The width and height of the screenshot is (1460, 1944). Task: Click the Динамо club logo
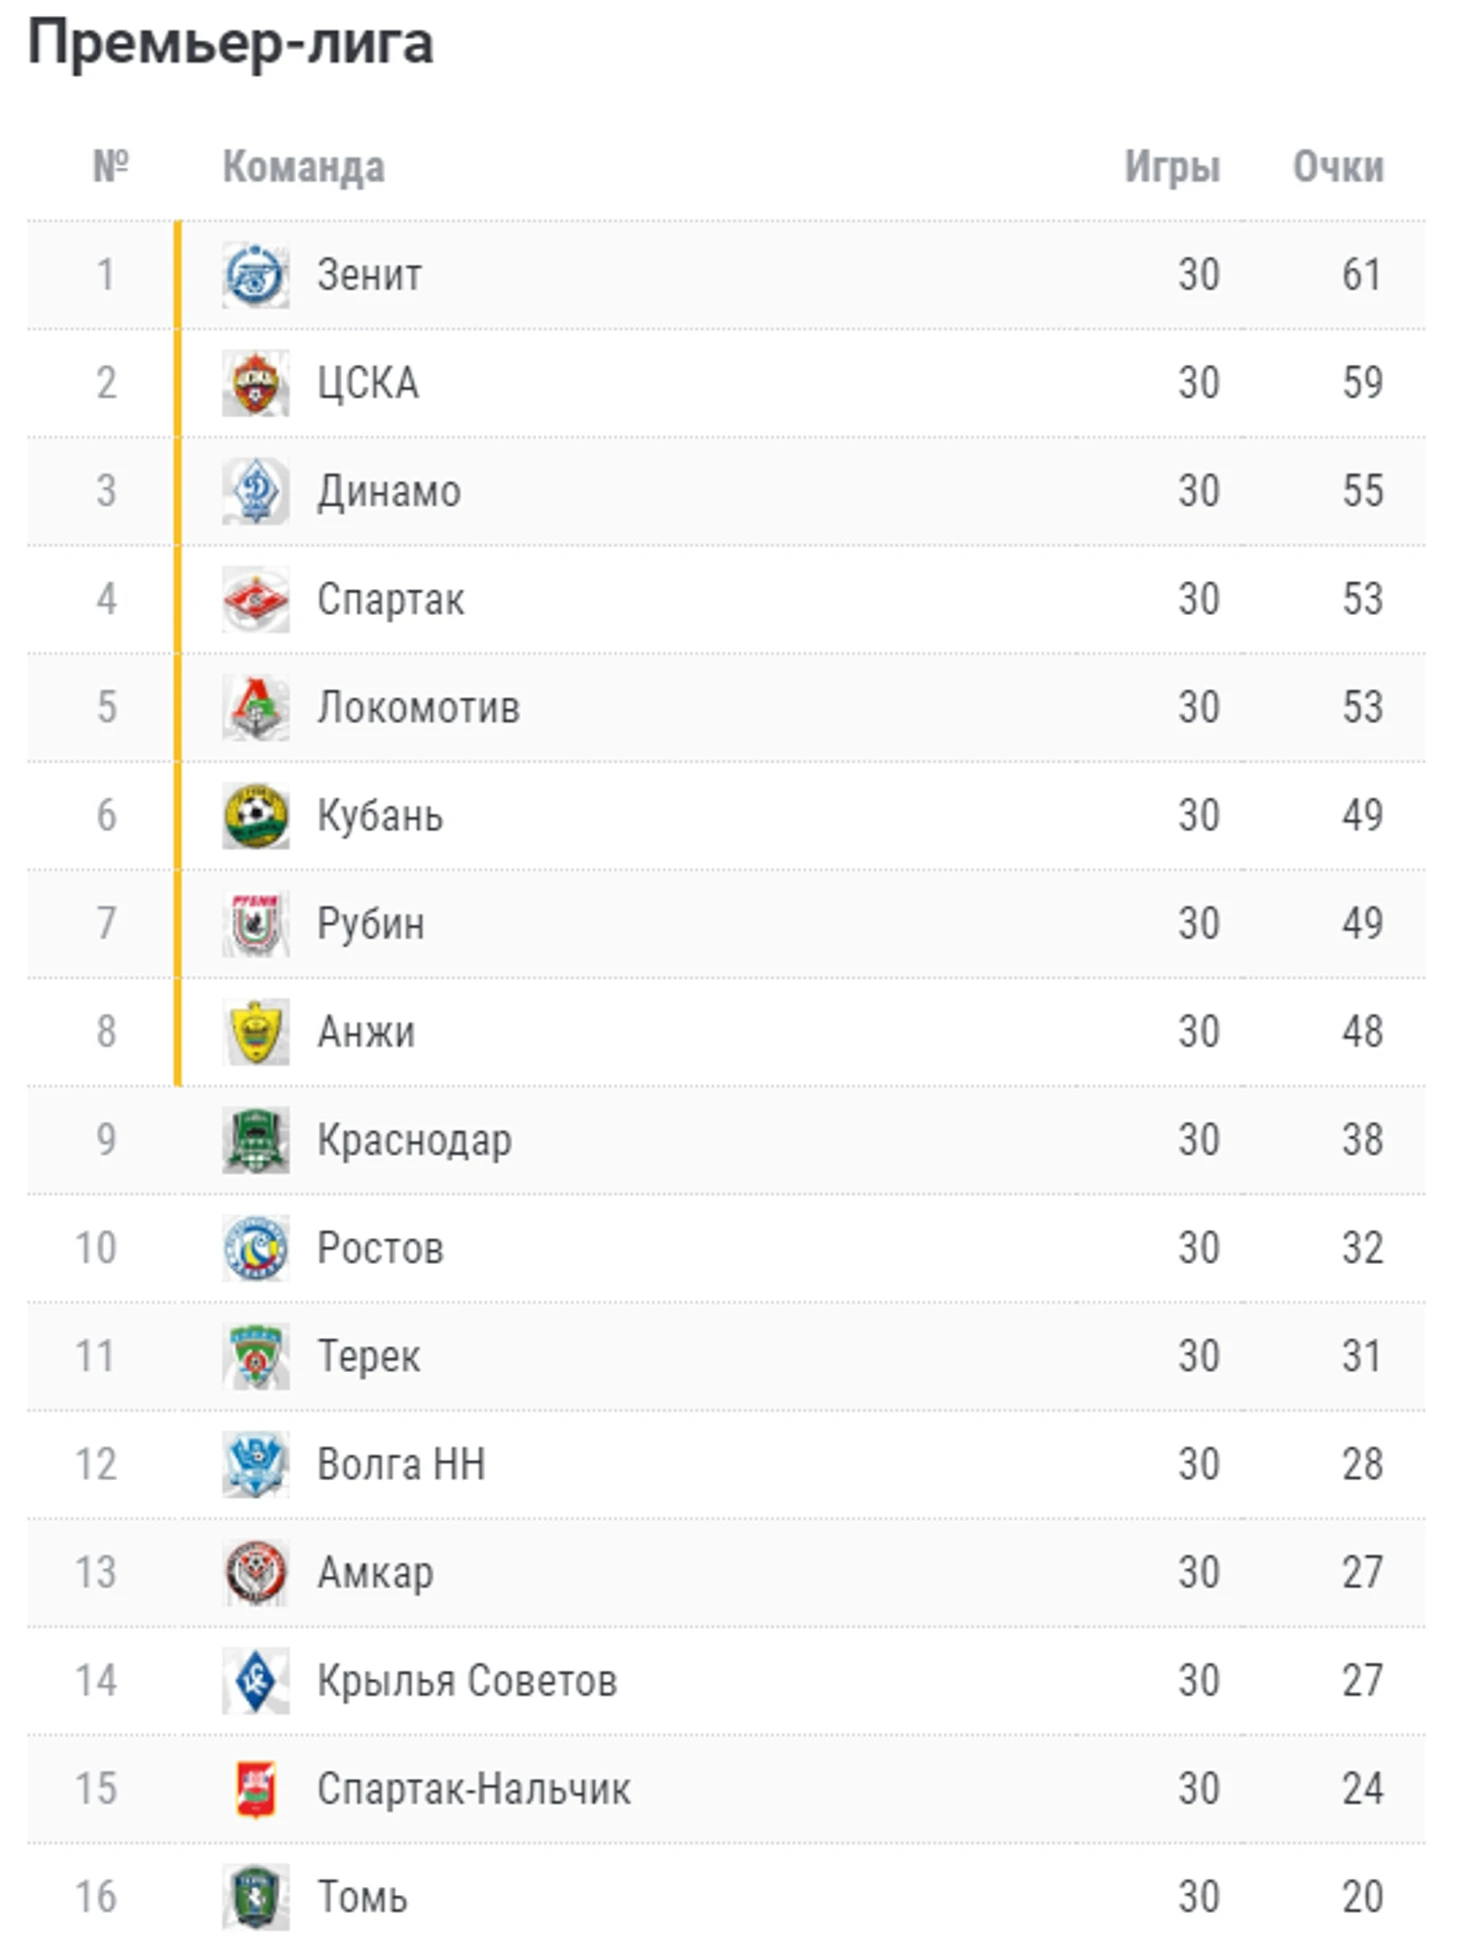click(255, 491)
